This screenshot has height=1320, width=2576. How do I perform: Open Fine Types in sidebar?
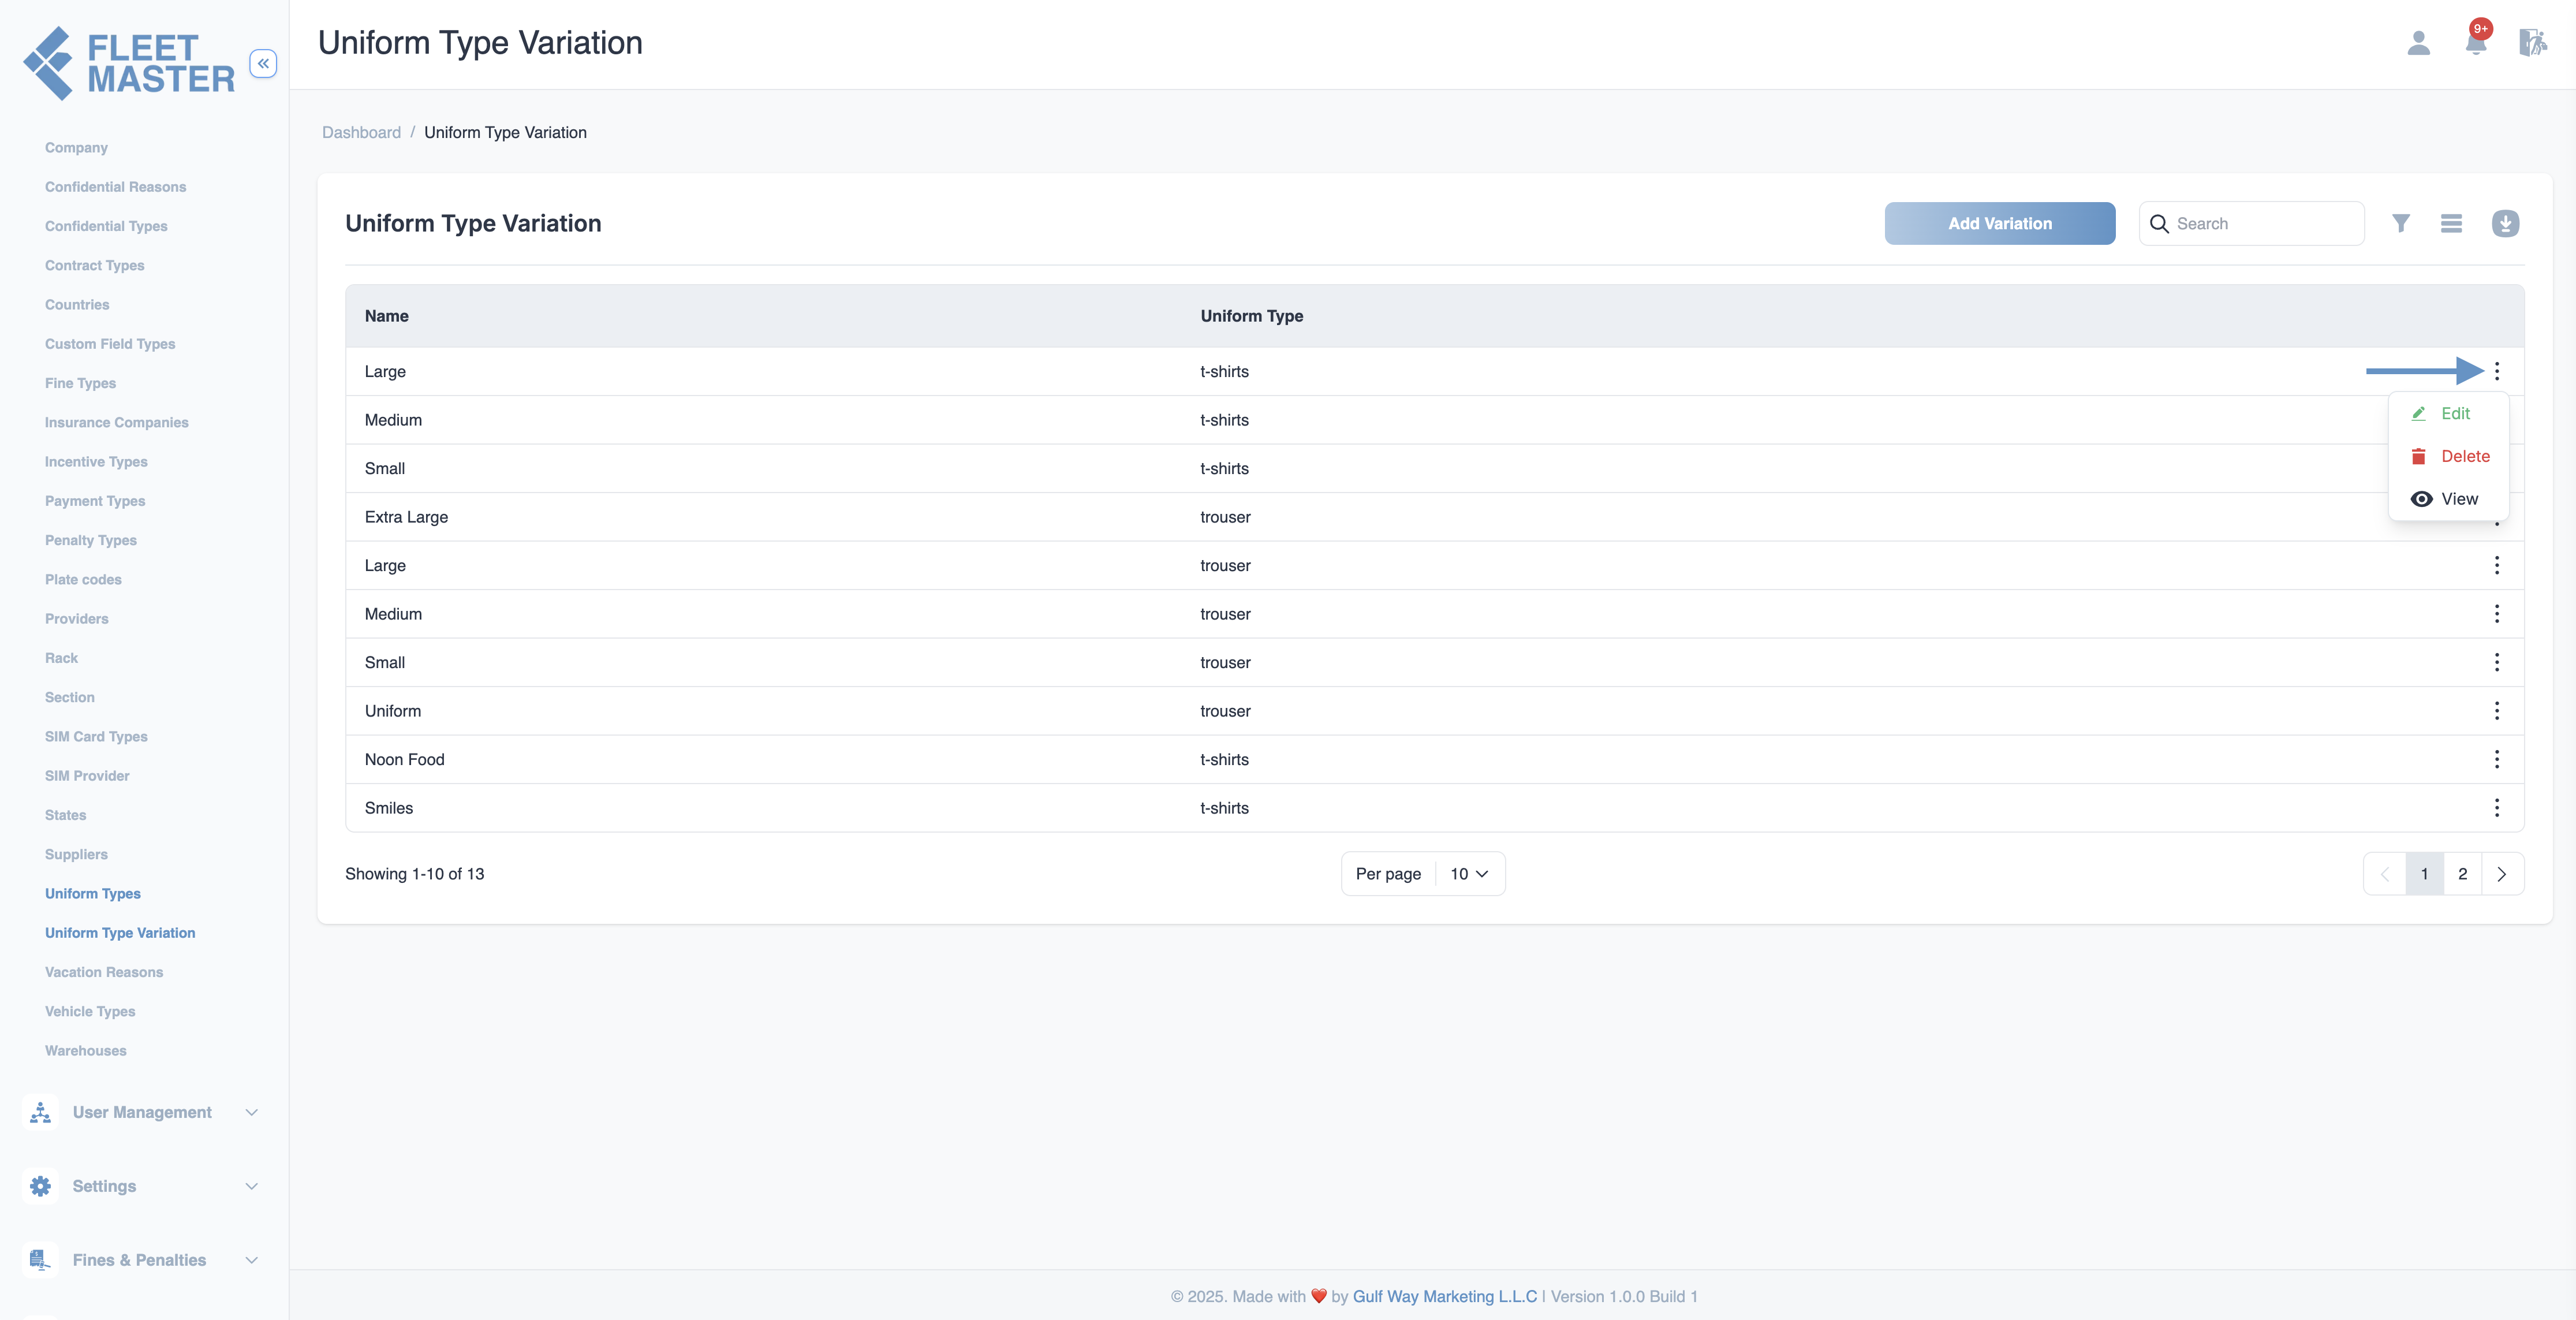coord(80,383)
